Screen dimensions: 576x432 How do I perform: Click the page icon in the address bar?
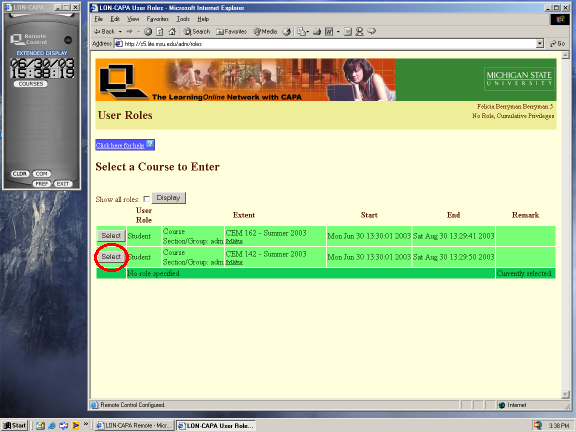[x=119, y=44]
